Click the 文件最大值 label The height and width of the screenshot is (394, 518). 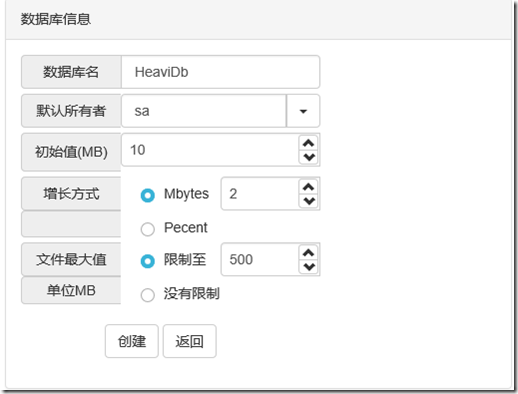[71, 259]
